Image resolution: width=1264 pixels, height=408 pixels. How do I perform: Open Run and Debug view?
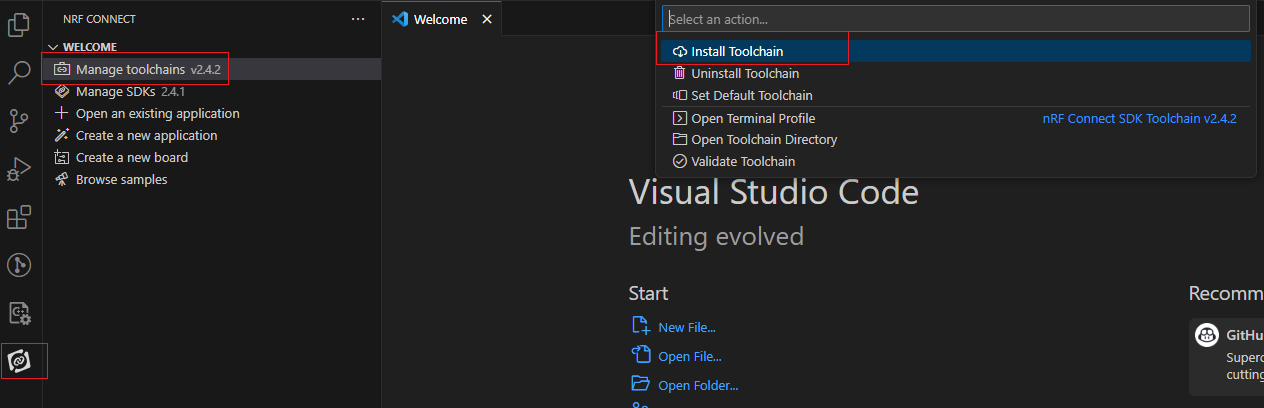pyautogui.click(x=19, y=169)
